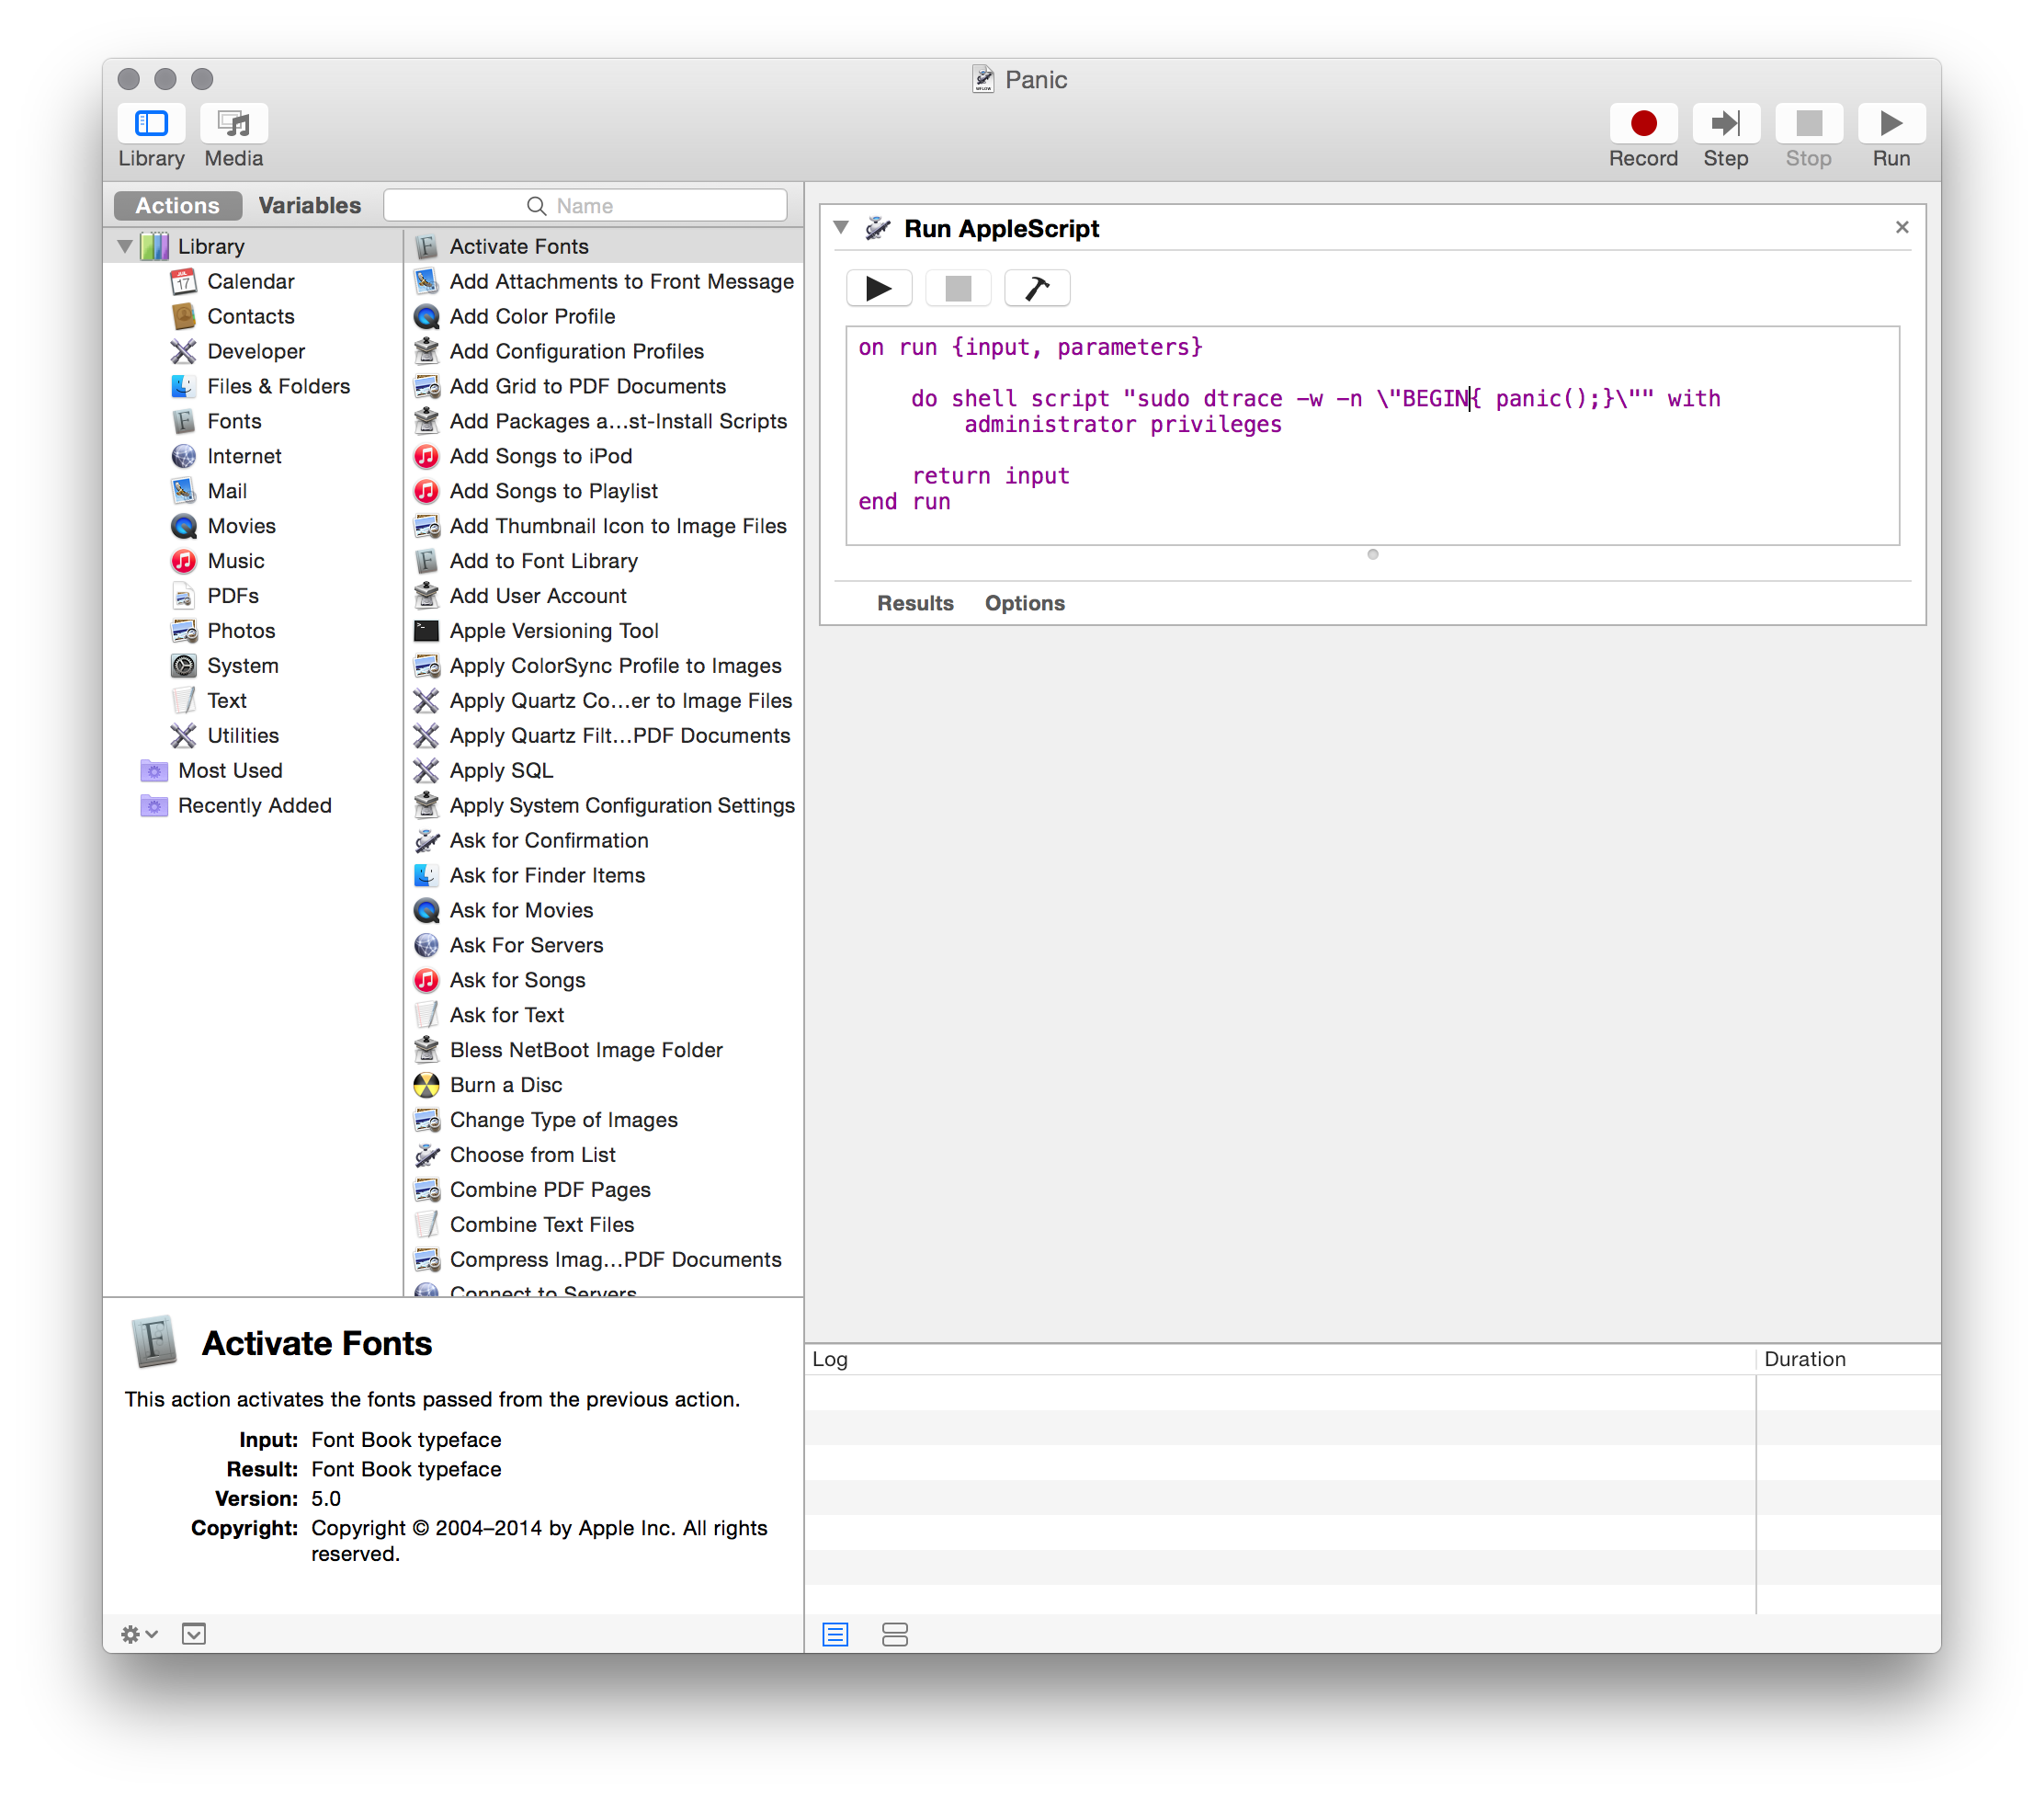Compile the script with the hammer icon

click(x=1037, y=288)
